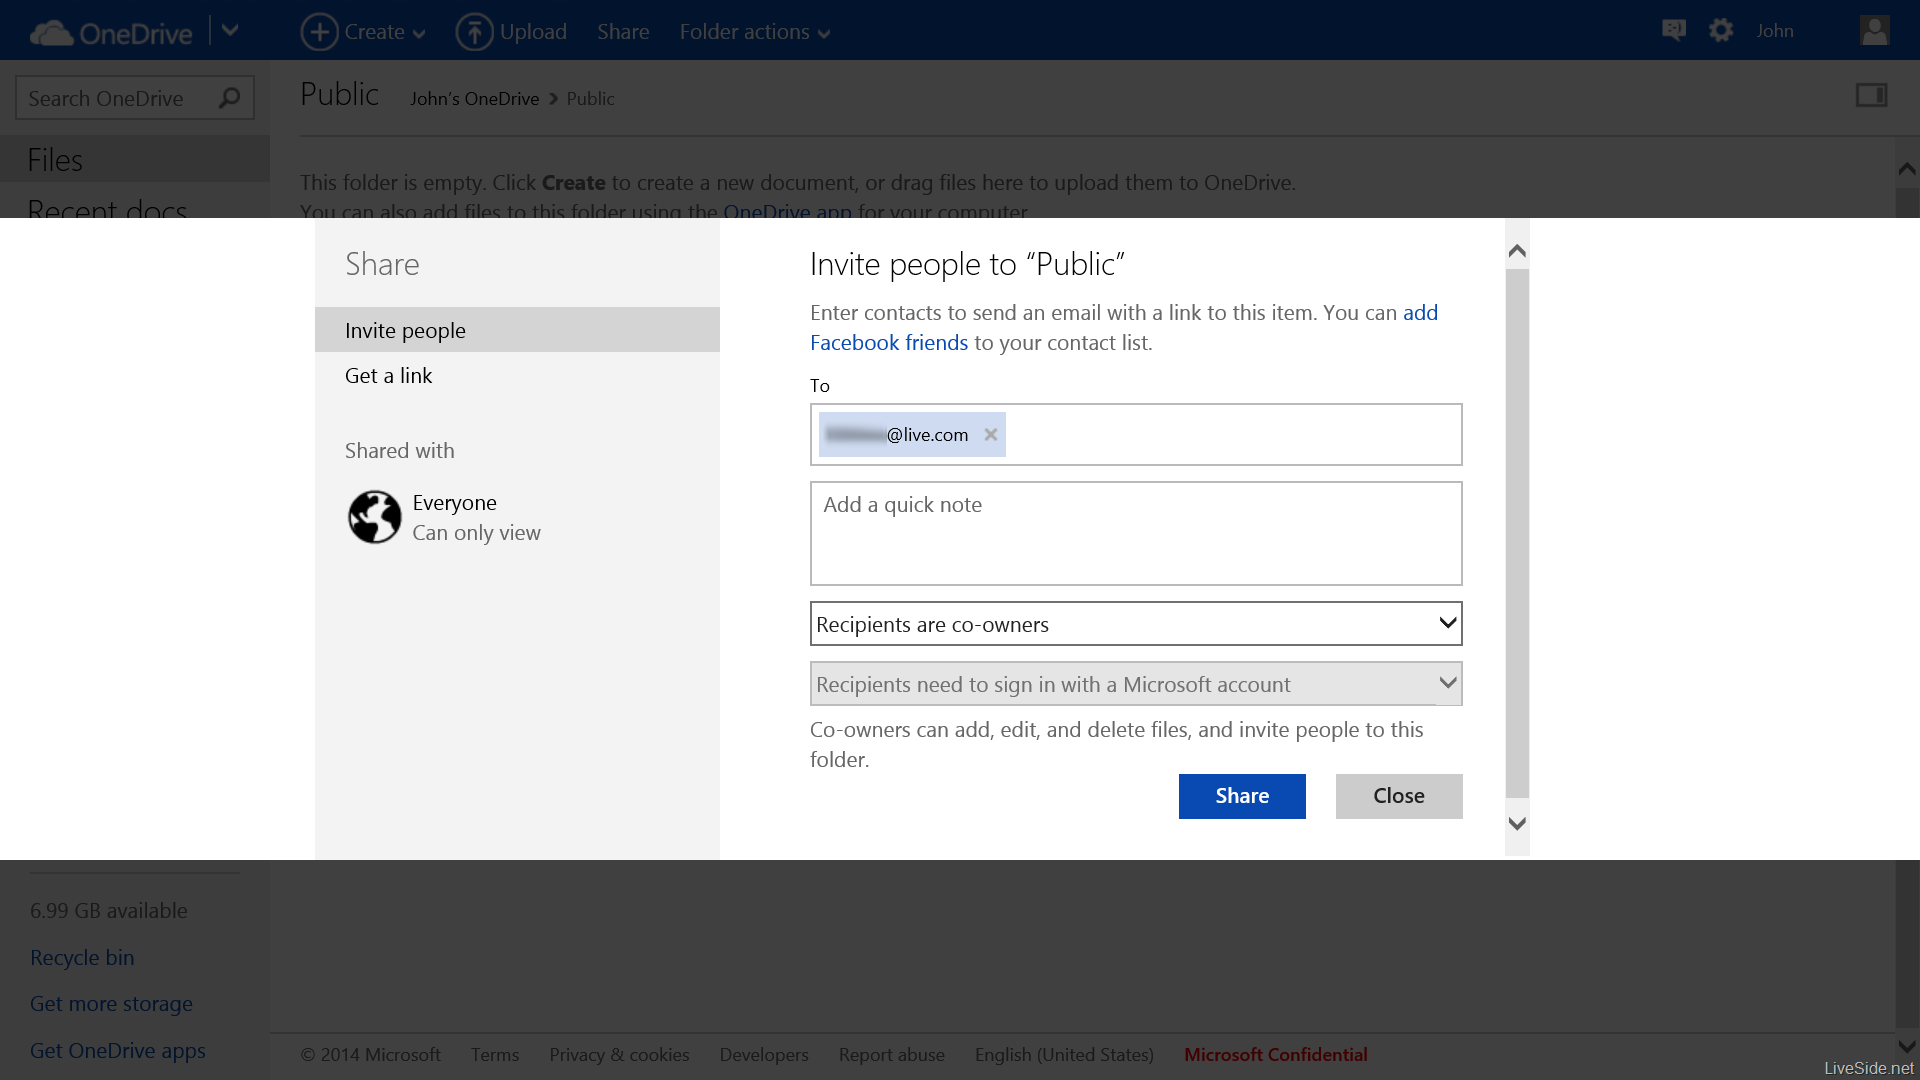1920x1080 pixels.
Task: Select 'Invite people' in the Share dialog
Action: [405, 330]
